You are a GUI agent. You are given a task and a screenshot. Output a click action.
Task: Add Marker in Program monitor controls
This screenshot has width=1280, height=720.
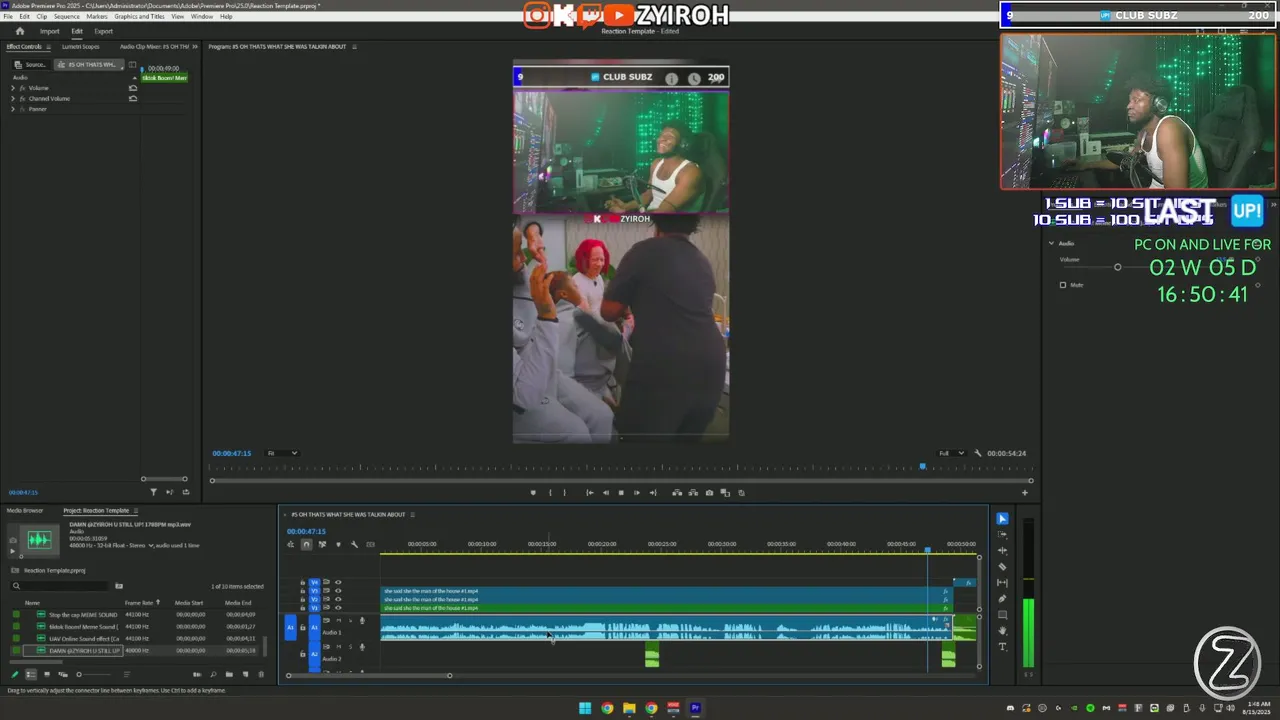(533, 492)
